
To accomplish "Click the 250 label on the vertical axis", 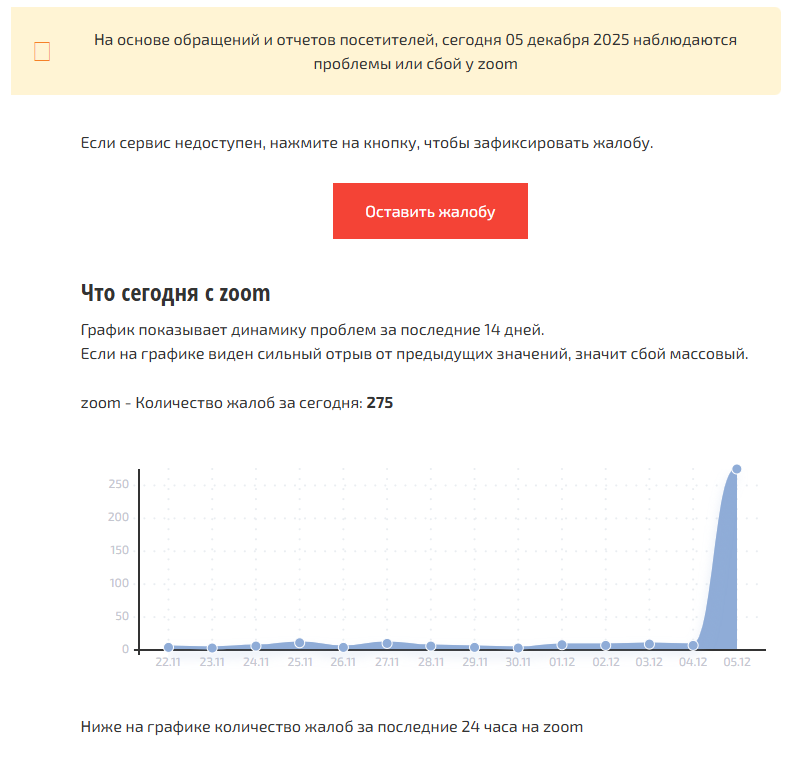I will click(x=119, y=484).
